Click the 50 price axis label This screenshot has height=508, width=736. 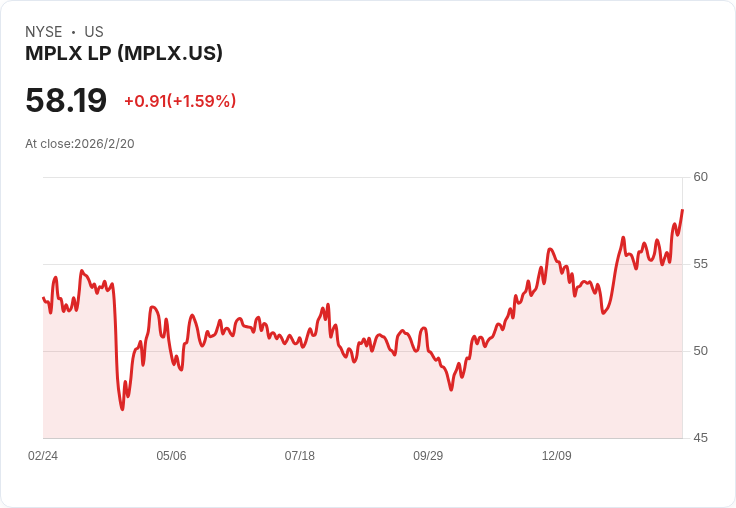(x=700, y=351)
